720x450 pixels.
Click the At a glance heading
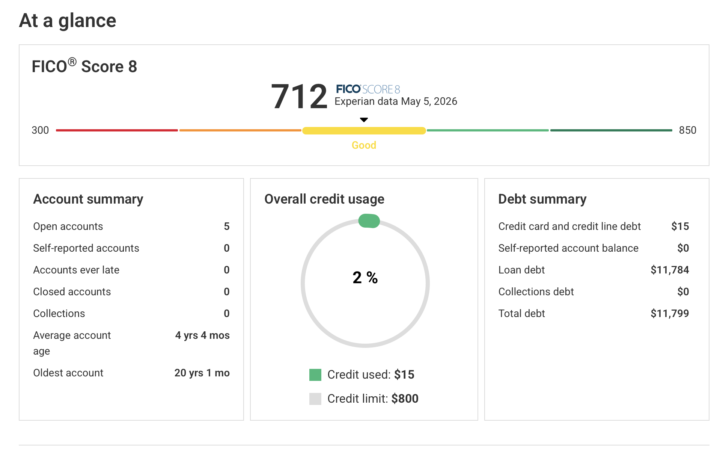(x=68, y=21)
